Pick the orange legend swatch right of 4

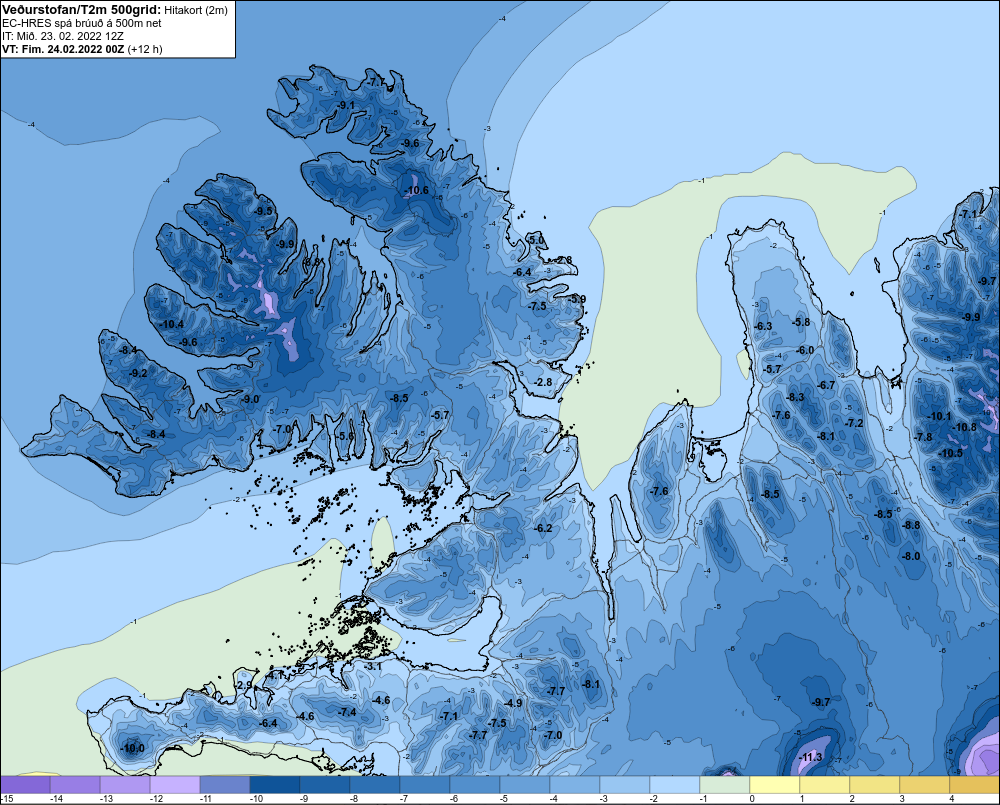click(974, 784)
